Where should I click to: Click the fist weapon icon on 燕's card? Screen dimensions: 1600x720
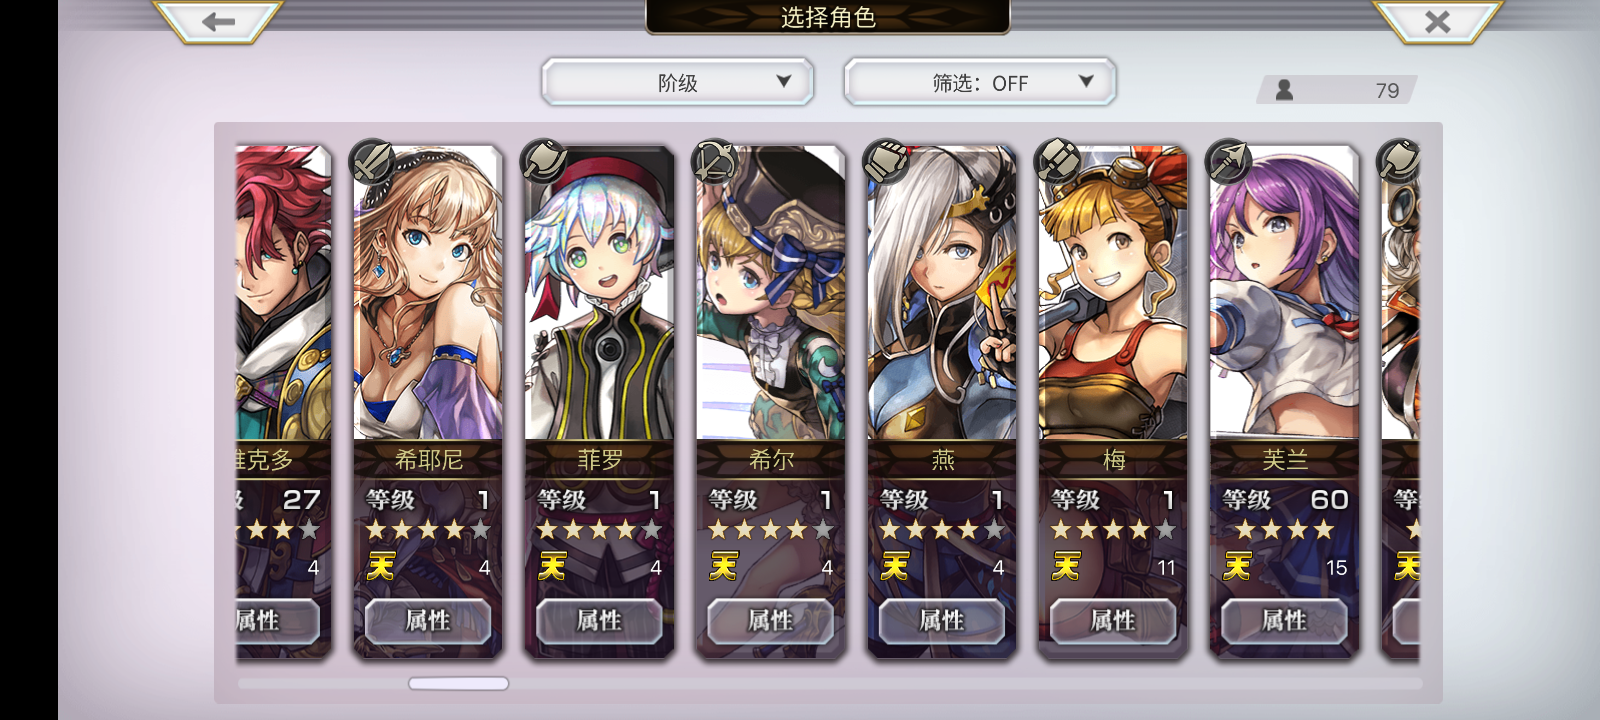click(886, 161)
